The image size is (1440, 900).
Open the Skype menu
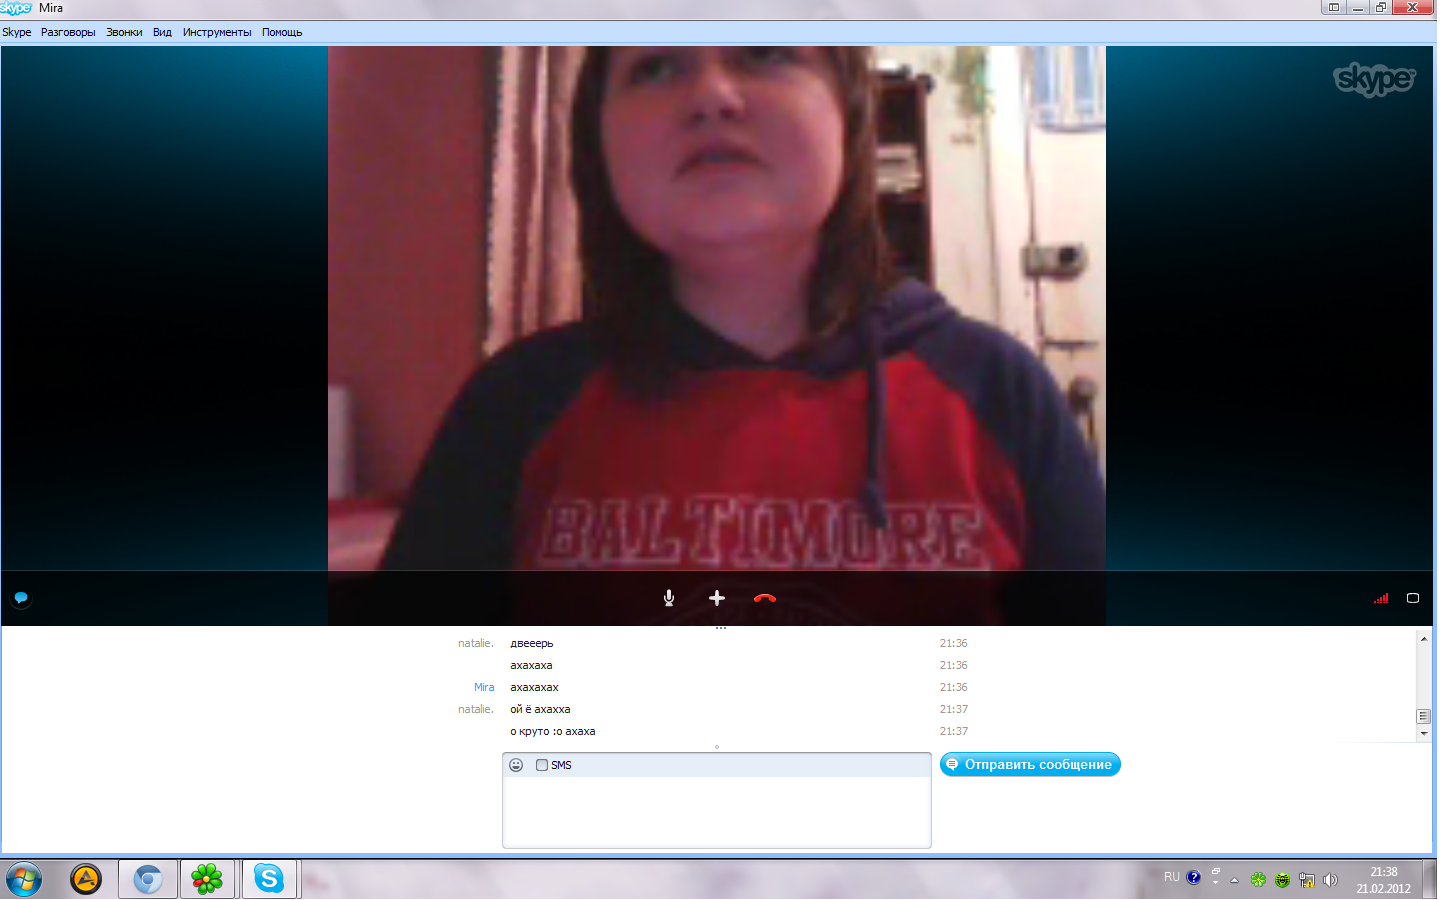click(17, 32)
